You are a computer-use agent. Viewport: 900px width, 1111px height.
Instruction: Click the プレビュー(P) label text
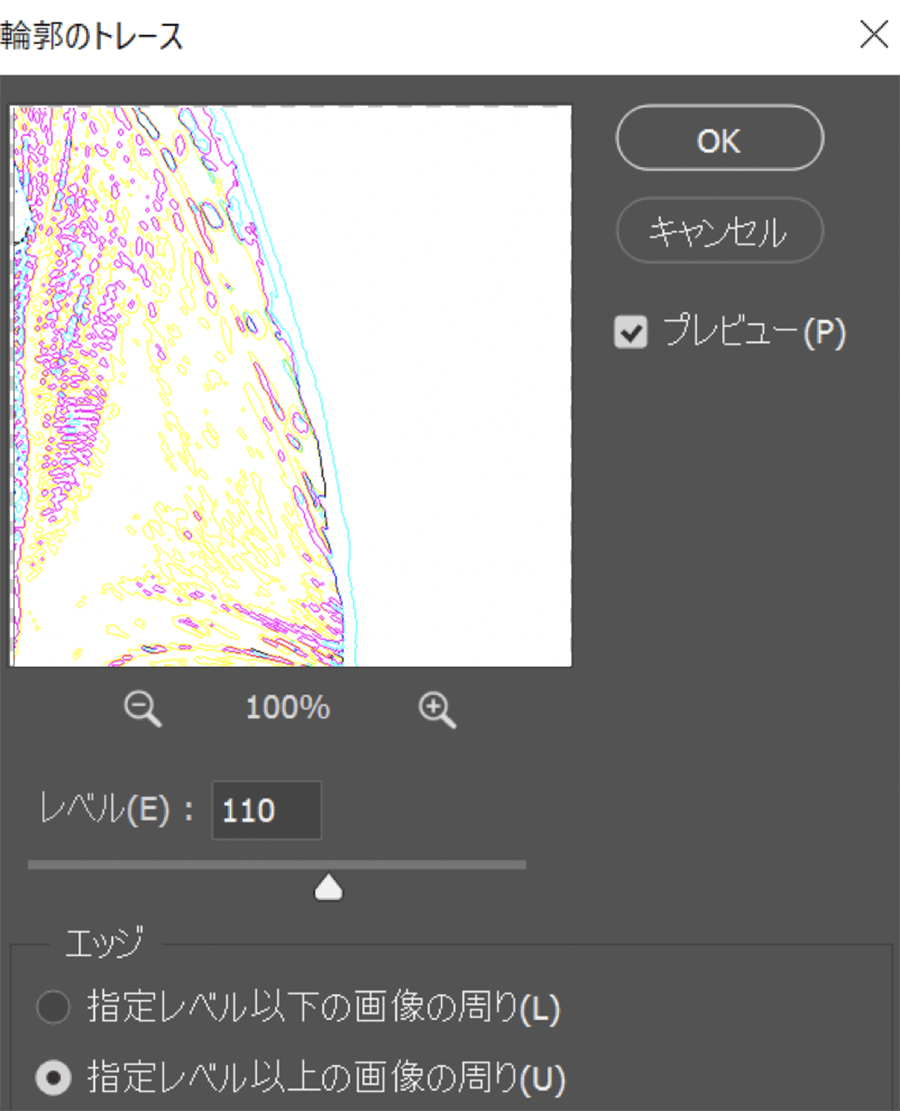click(754, 332)
